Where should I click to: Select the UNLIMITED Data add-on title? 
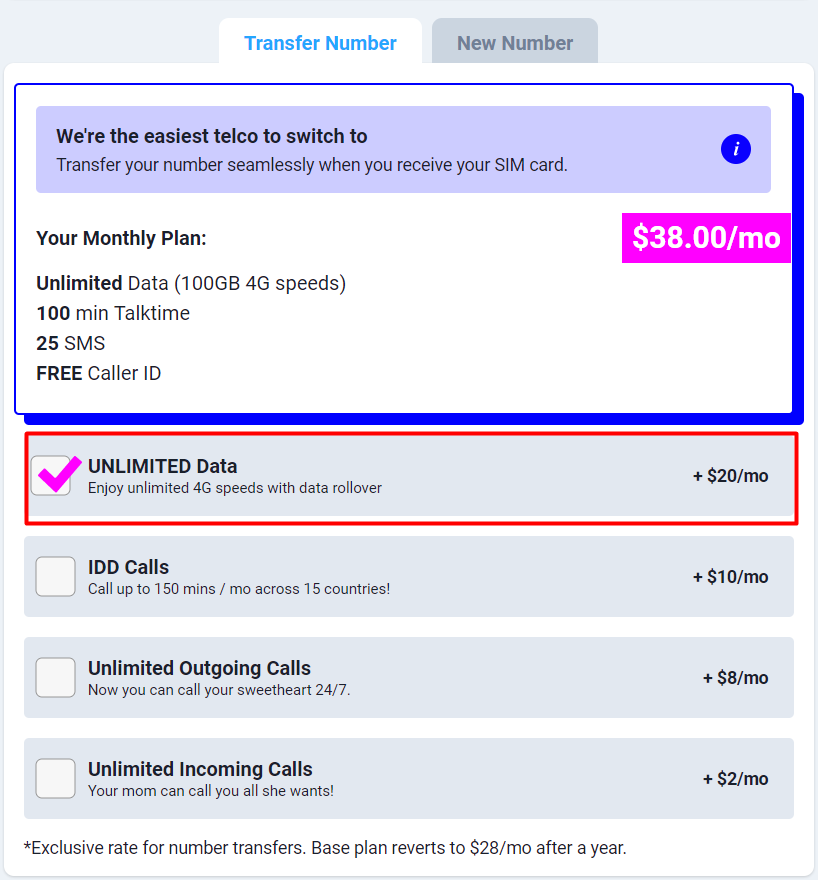163,466
